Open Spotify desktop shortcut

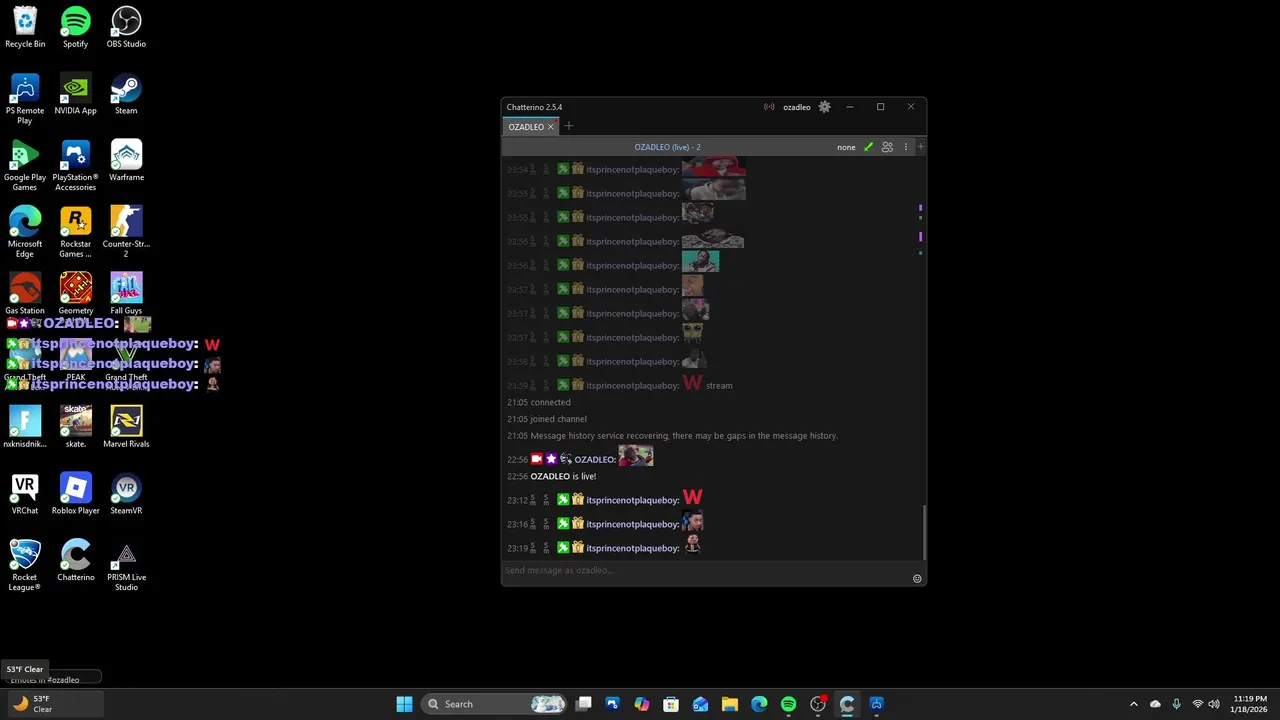click(x=76, y=27)
